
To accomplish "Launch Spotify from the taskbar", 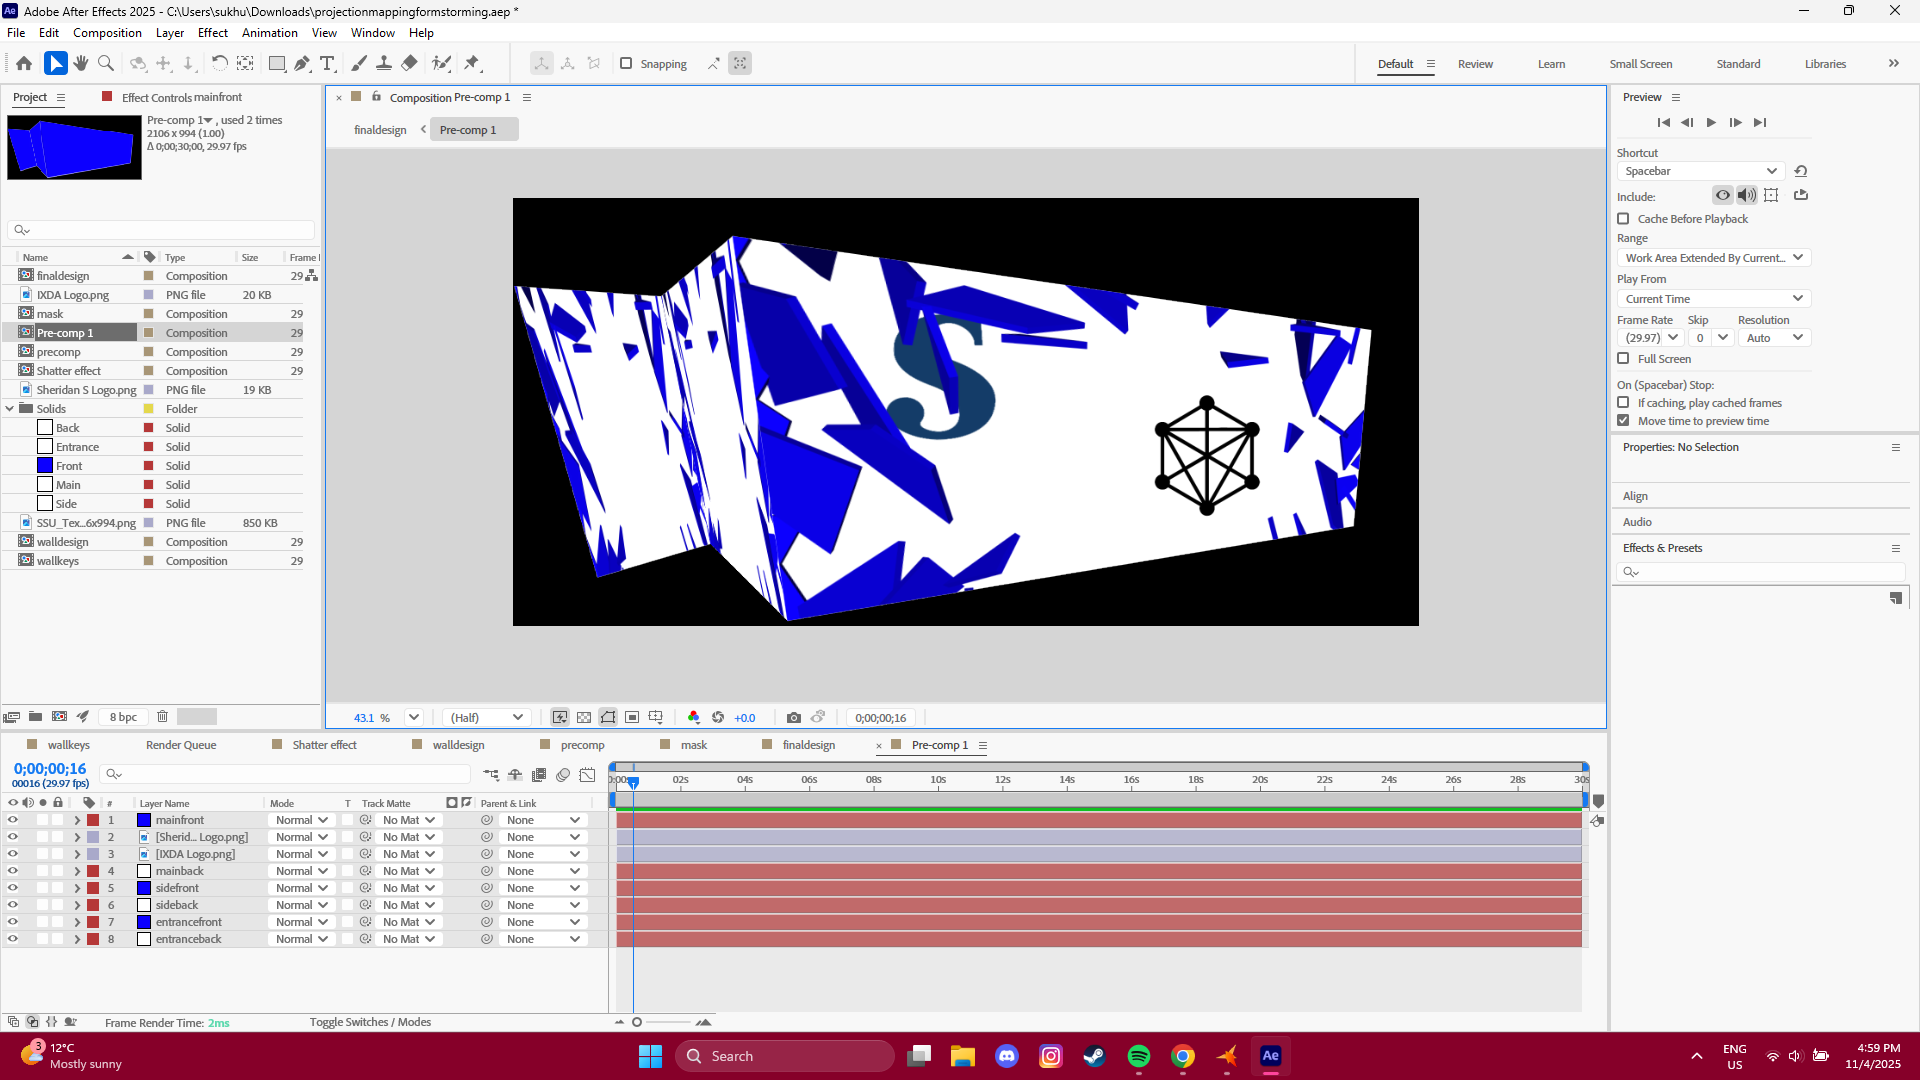I will (x=1139, y=1055).
